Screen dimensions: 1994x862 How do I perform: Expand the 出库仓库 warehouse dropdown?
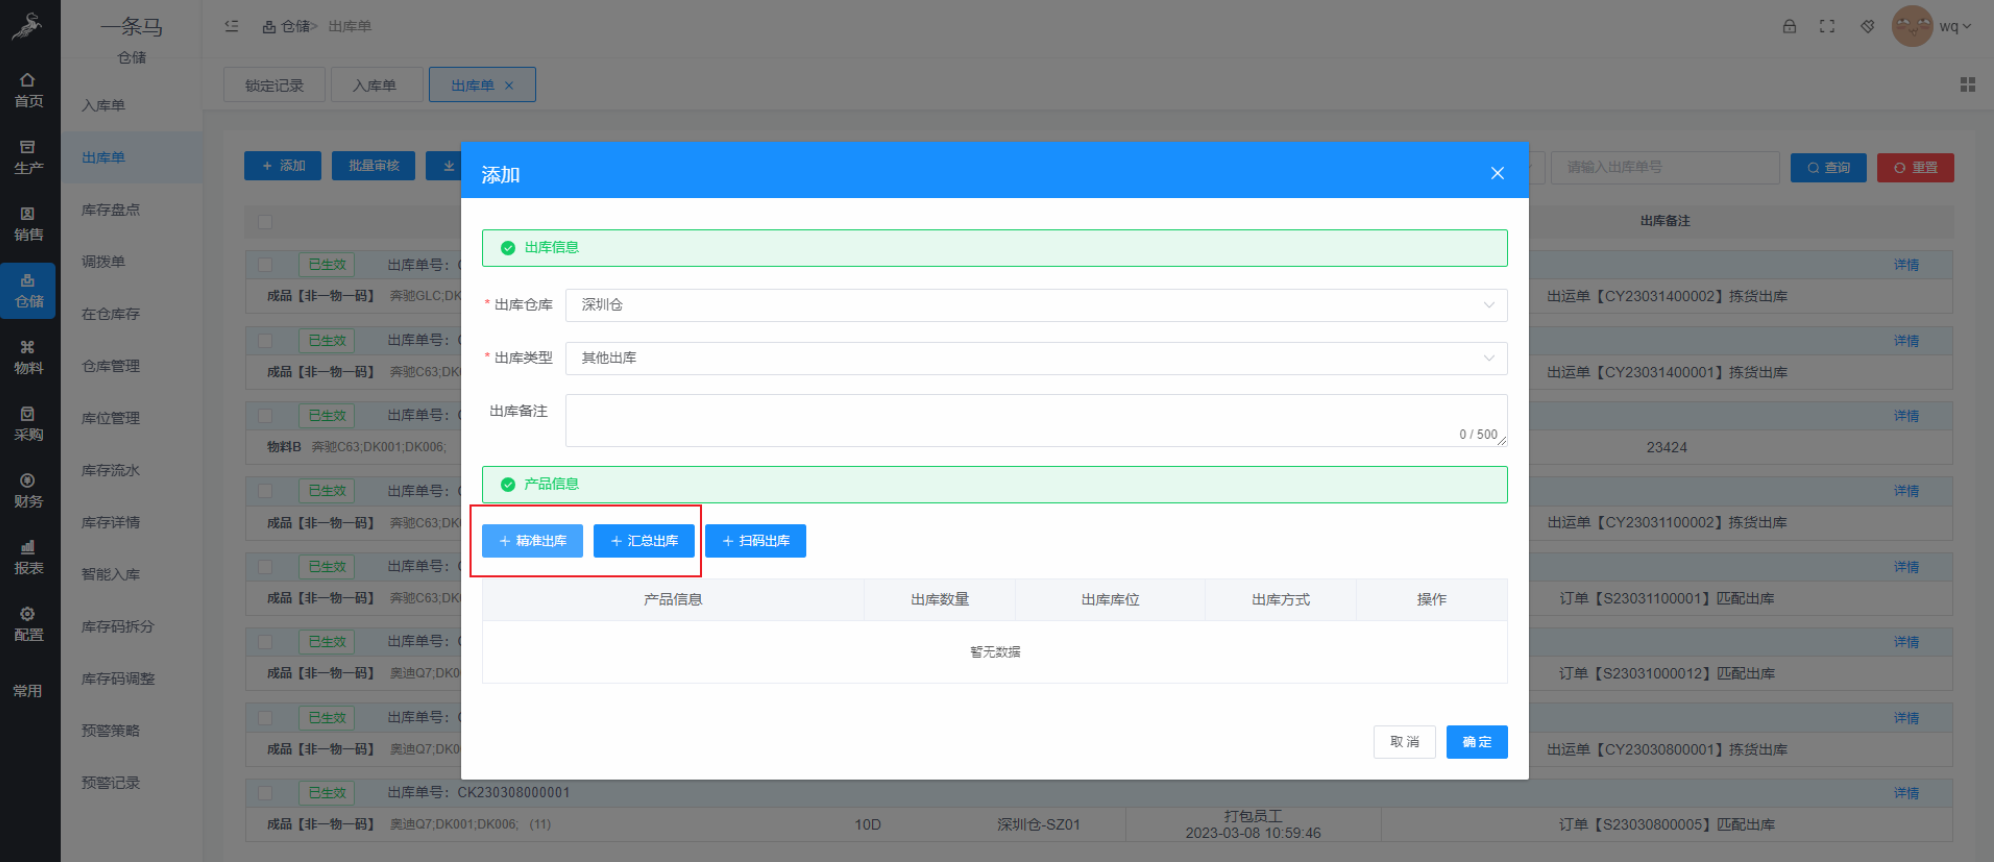1035,305
